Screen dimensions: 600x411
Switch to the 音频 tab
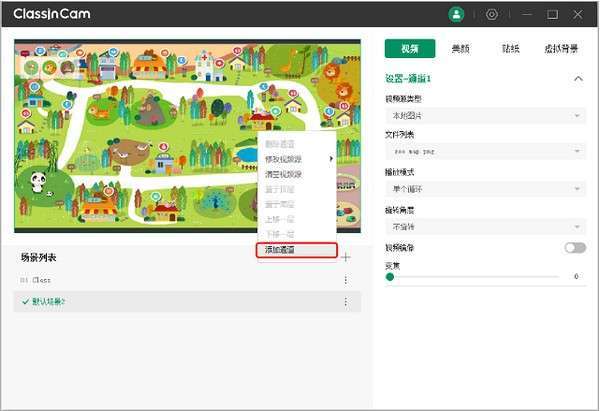pyautogui.click(x=460, y=49)
